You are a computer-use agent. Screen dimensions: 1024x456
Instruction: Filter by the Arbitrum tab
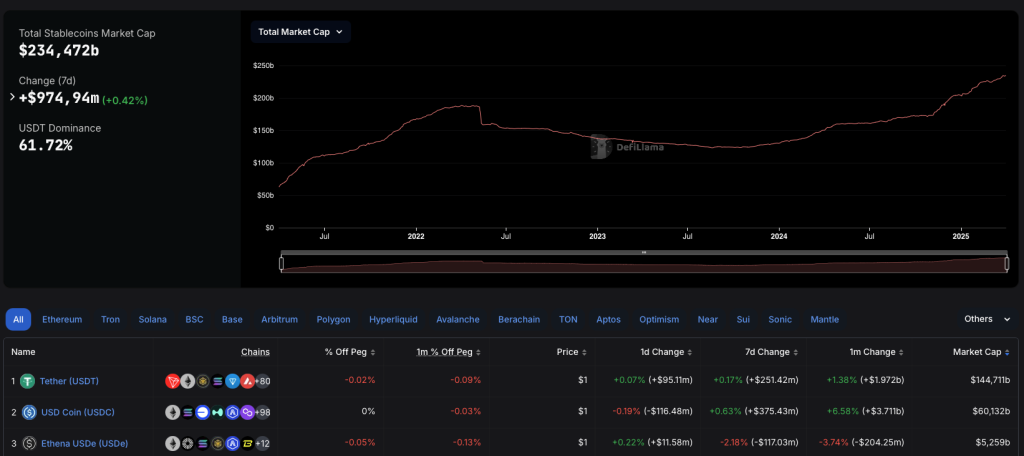[280, 319]
